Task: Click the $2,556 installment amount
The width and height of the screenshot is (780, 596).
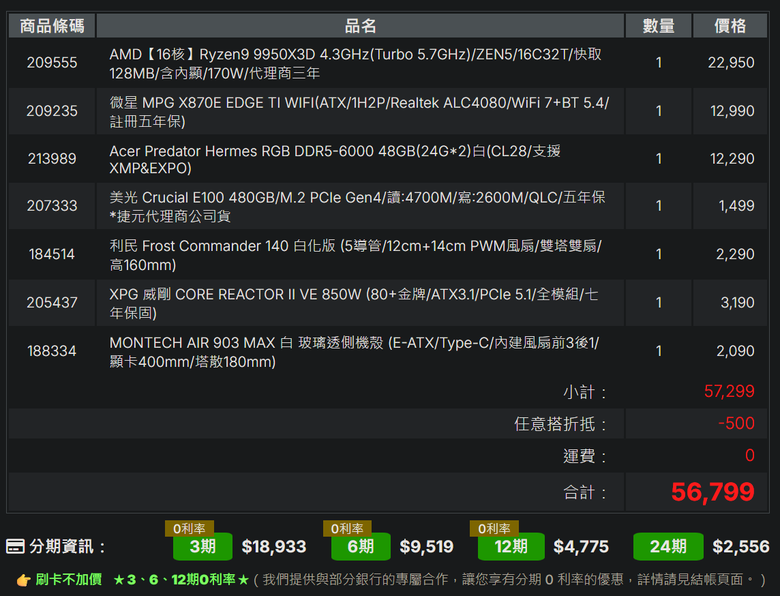Action: click(x=741, y=547)
